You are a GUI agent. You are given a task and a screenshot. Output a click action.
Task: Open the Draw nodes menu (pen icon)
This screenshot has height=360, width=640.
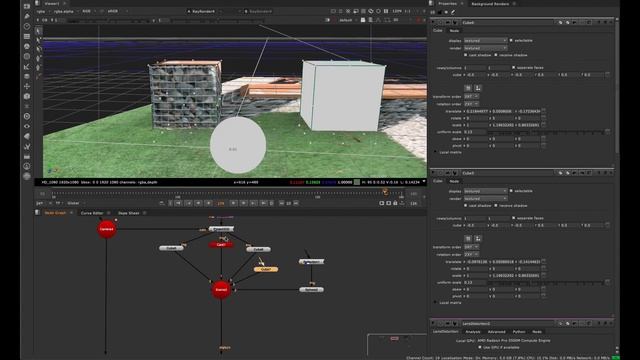coord(27,16)
